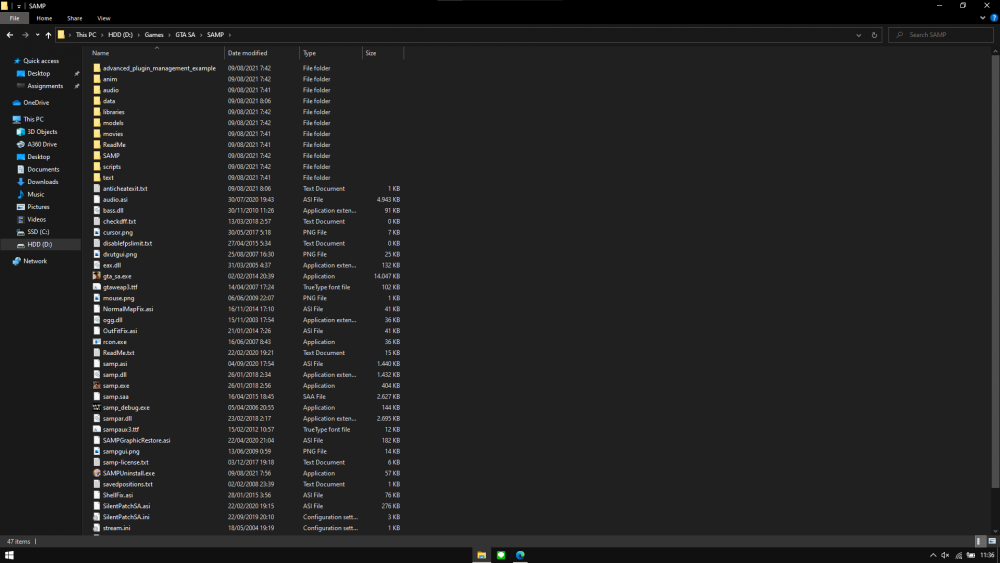This screenshot has width=1000, height=563.
Task: Select the cursor.png file icon
Action: point(97,233)
